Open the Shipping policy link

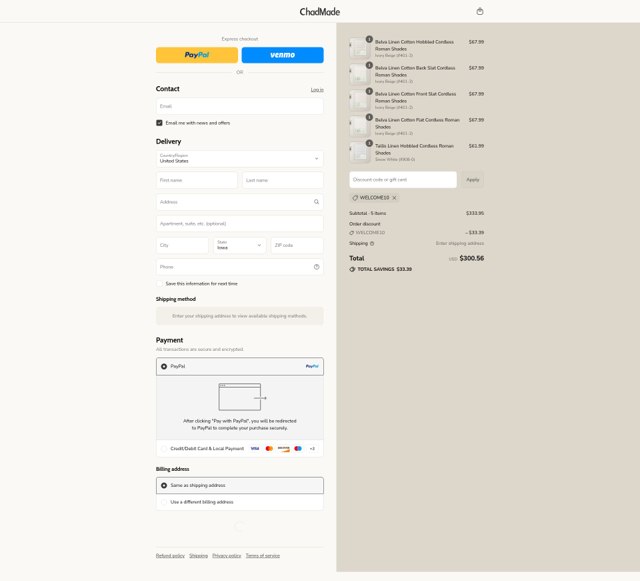198,556
